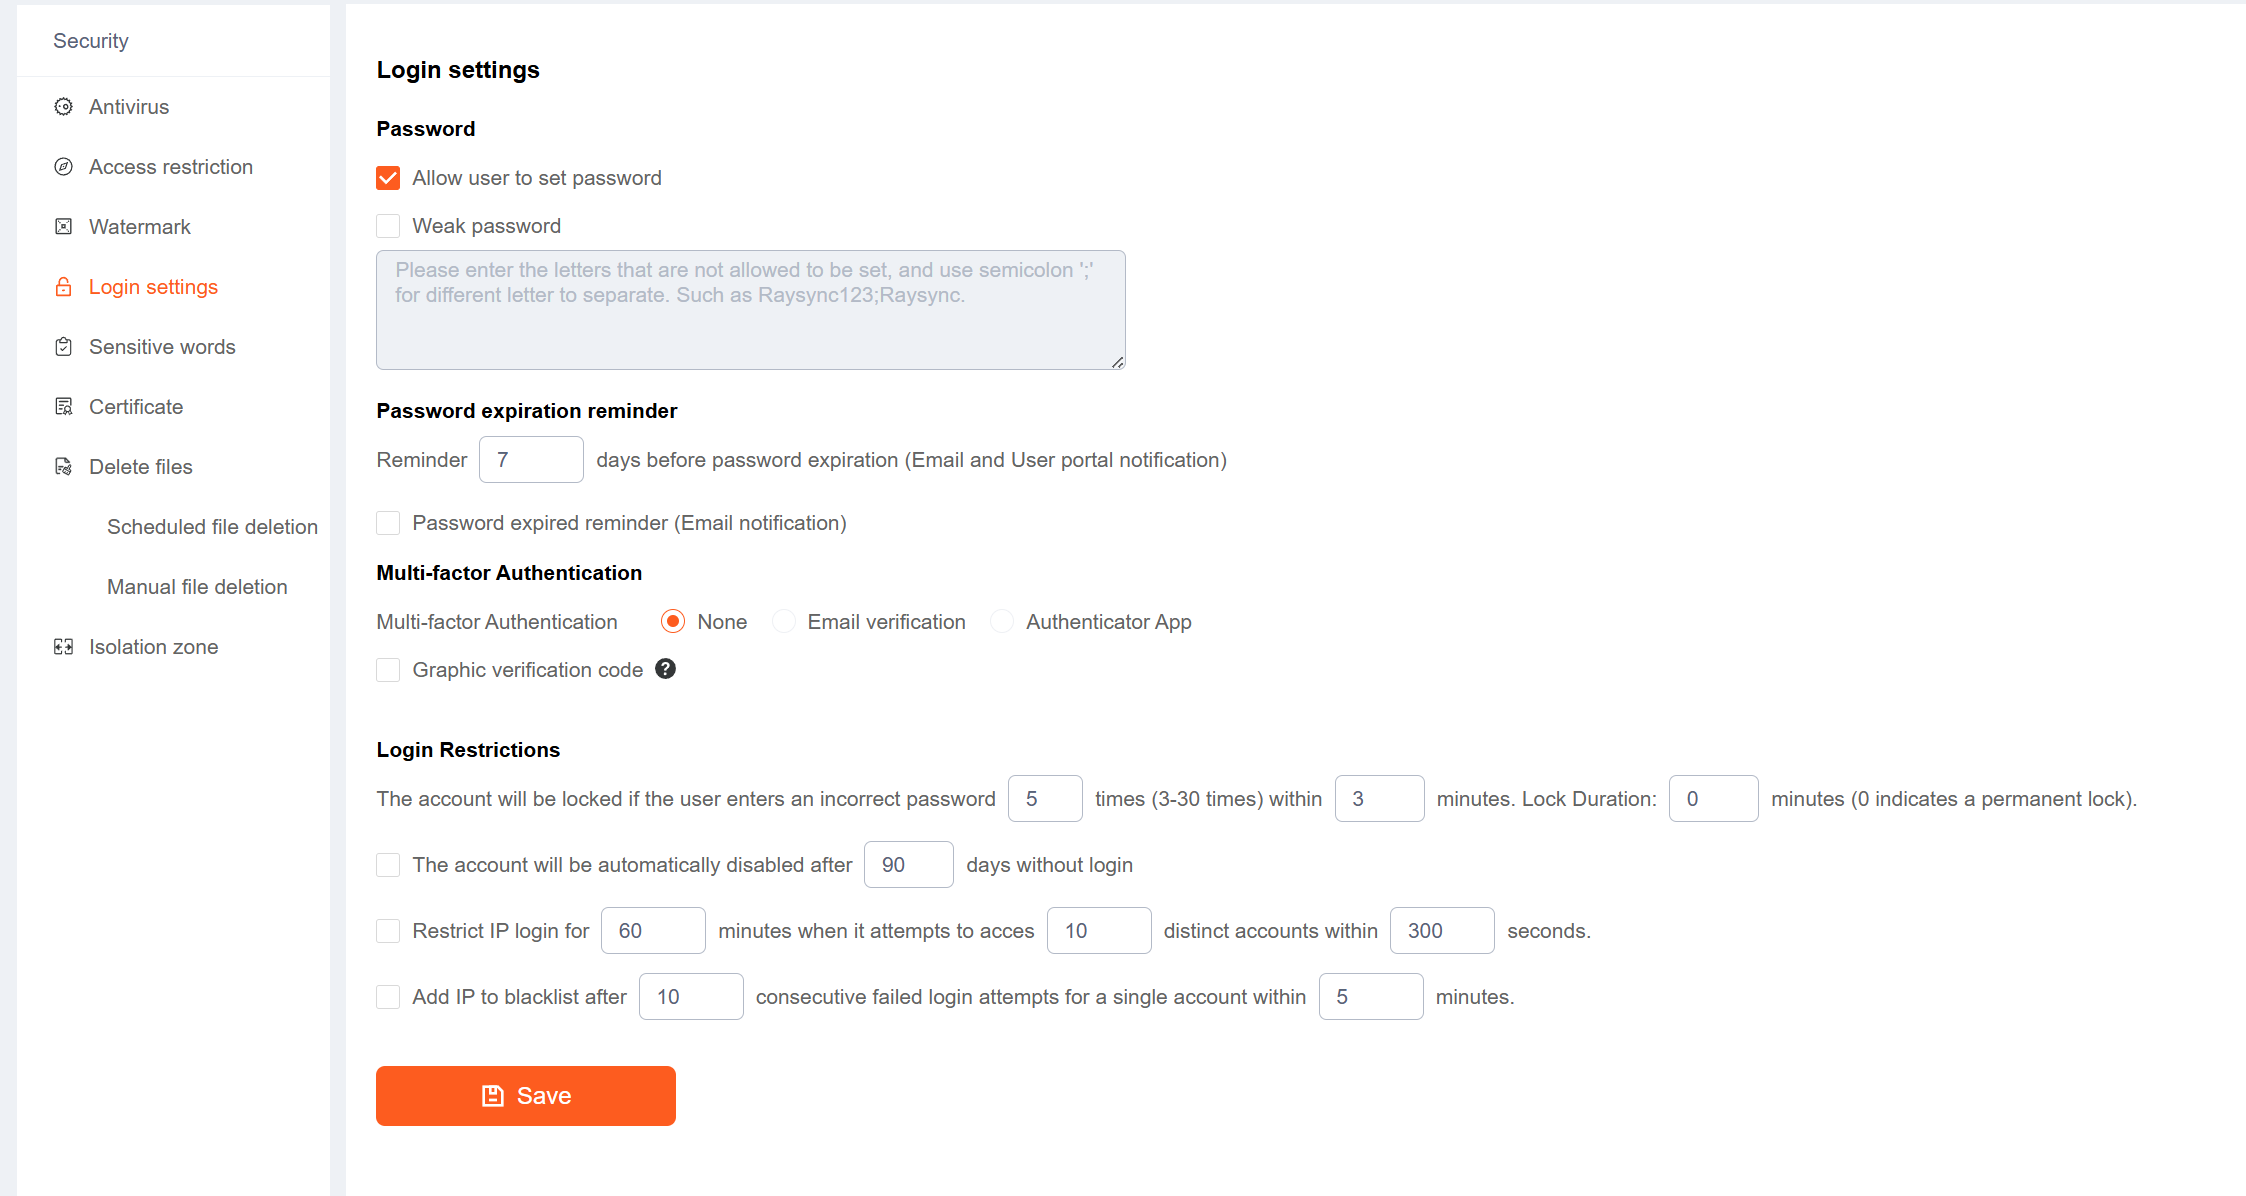Click the Access restriction compass icon
The image size is (2246, 1196).
[x=64, y=167]
